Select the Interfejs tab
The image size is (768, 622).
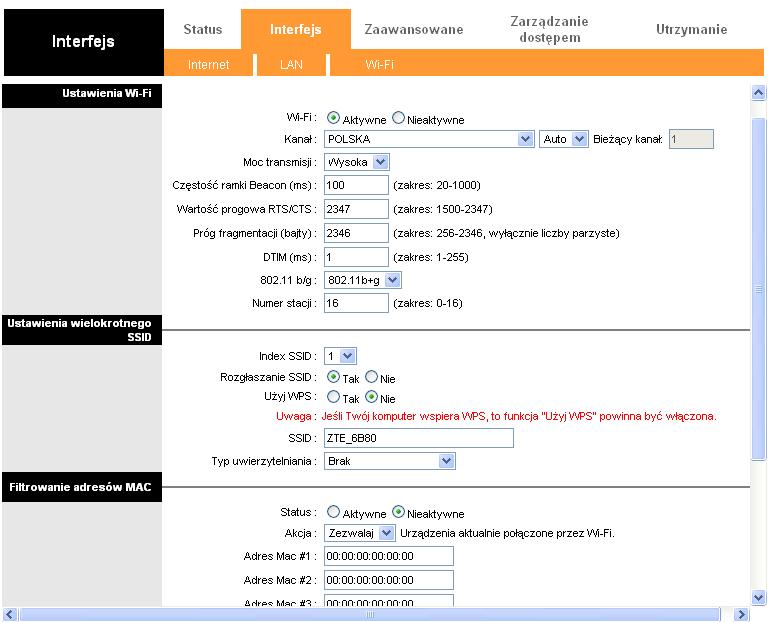(x=295, y=29)
